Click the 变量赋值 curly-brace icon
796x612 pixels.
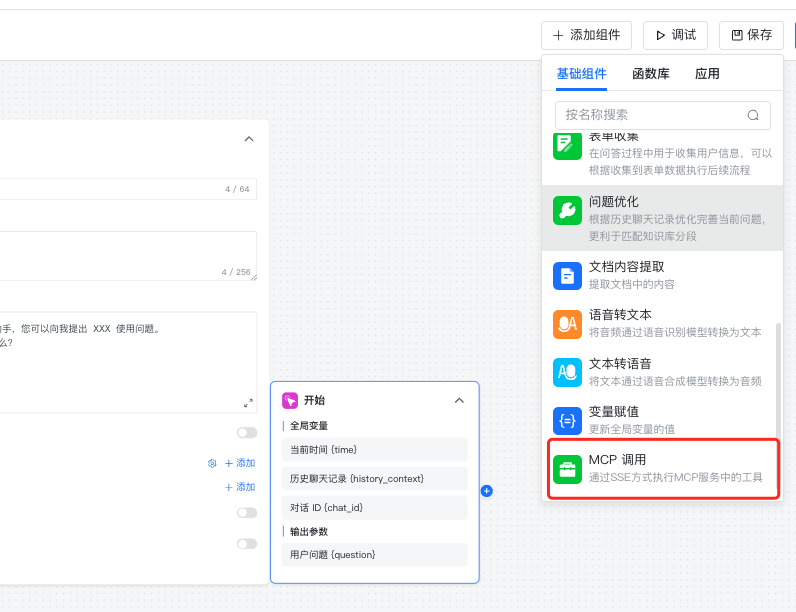[x=567, y=420]
